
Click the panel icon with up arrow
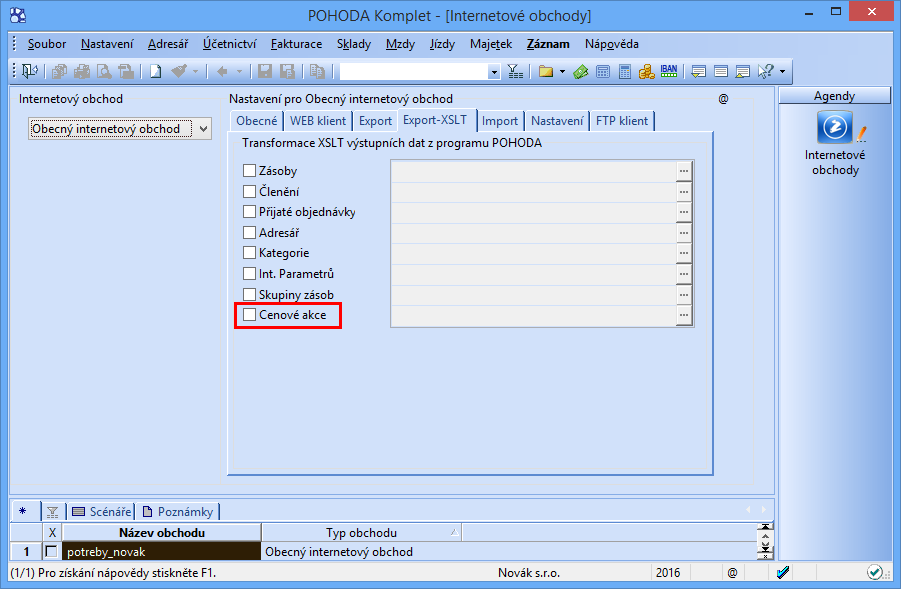742,71
